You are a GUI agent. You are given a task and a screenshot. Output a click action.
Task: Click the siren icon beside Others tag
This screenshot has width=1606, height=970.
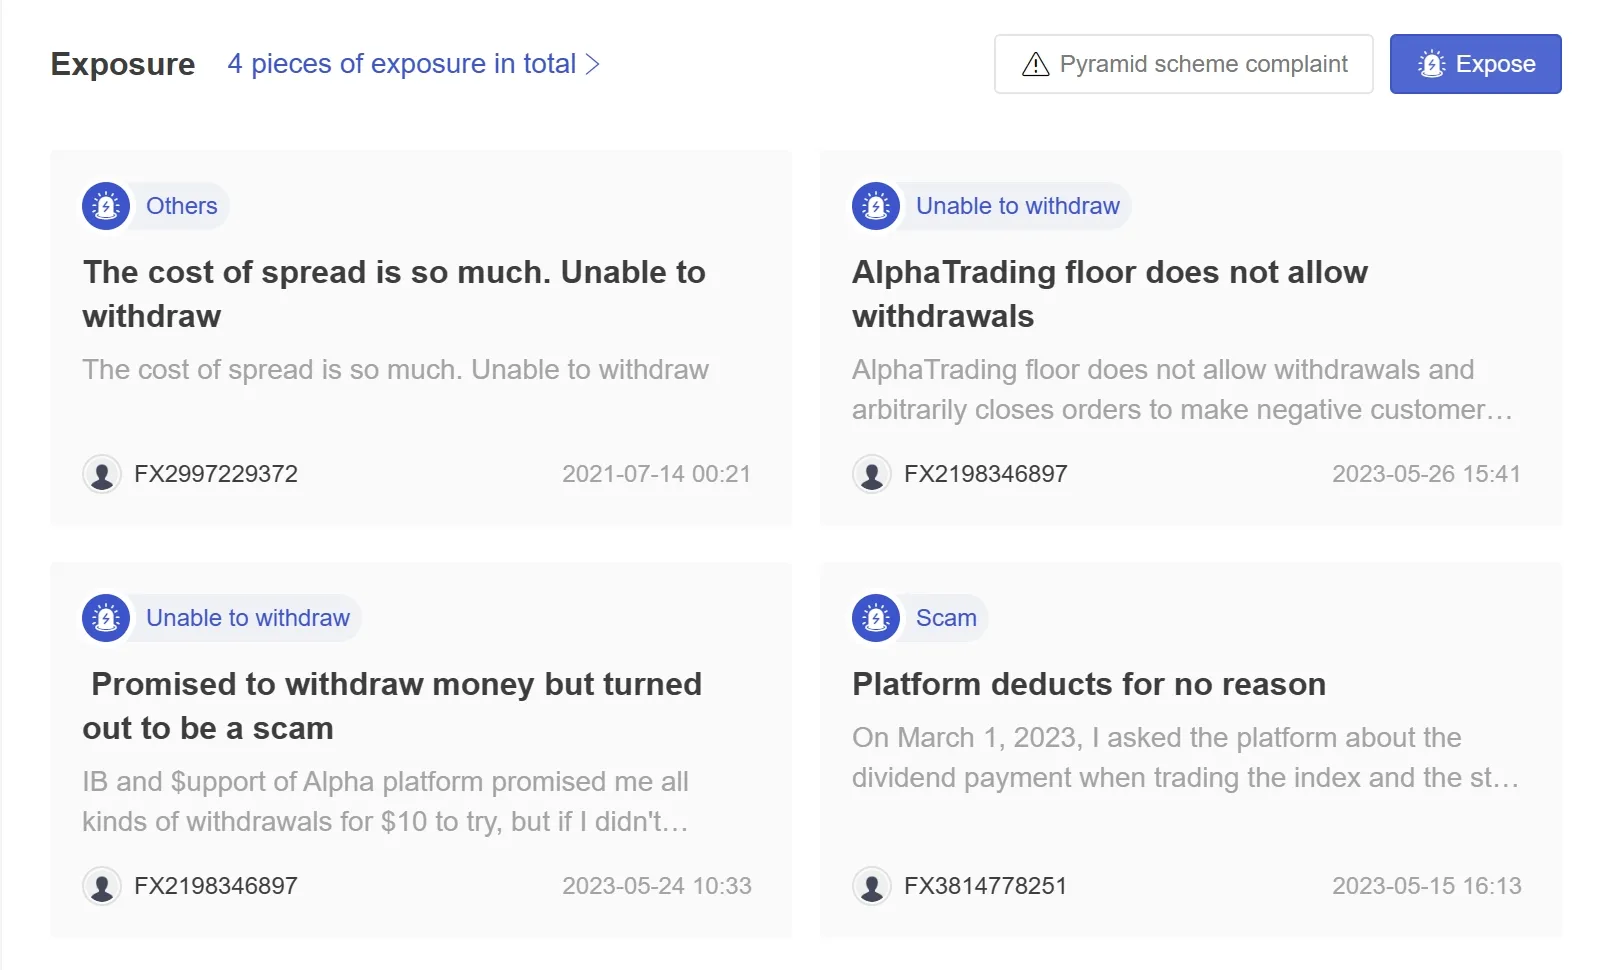tap(106, 206)
